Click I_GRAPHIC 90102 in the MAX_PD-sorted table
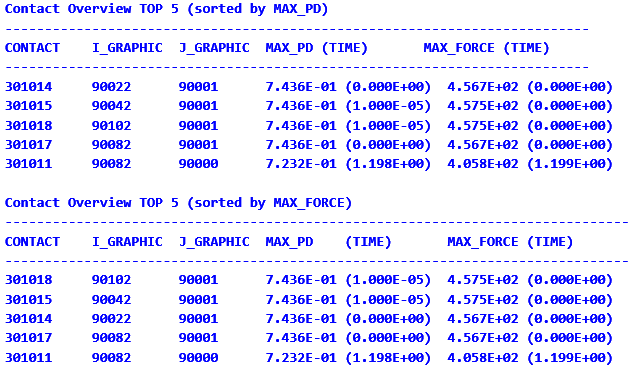638x368 pixels. click(111, 125)
